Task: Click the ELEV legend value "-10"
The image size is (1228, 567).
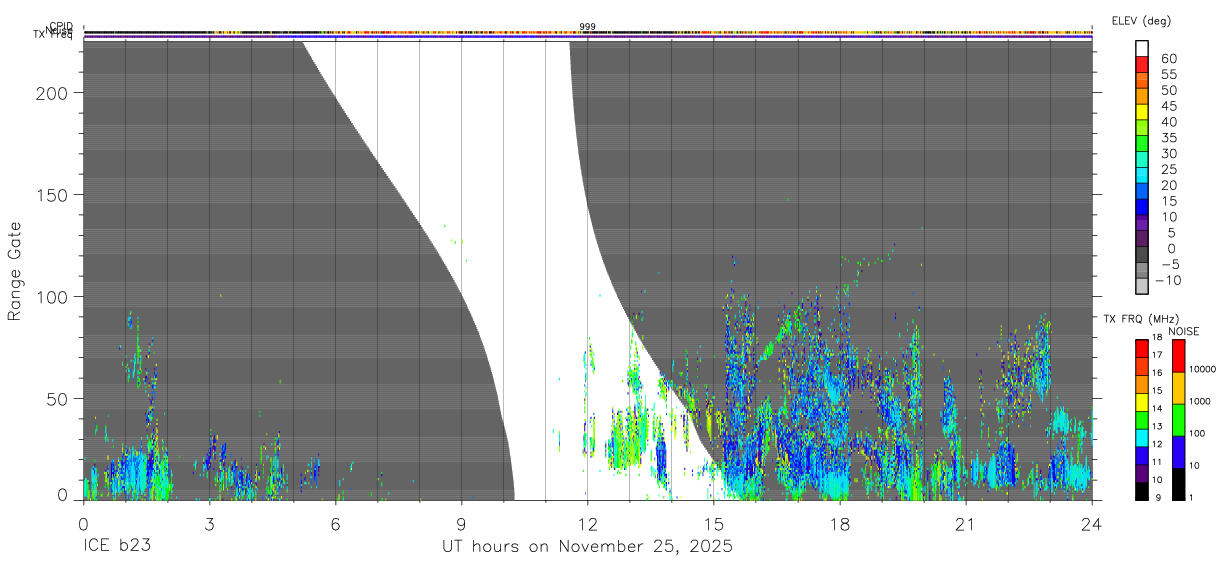Action: coord(1167,280)
